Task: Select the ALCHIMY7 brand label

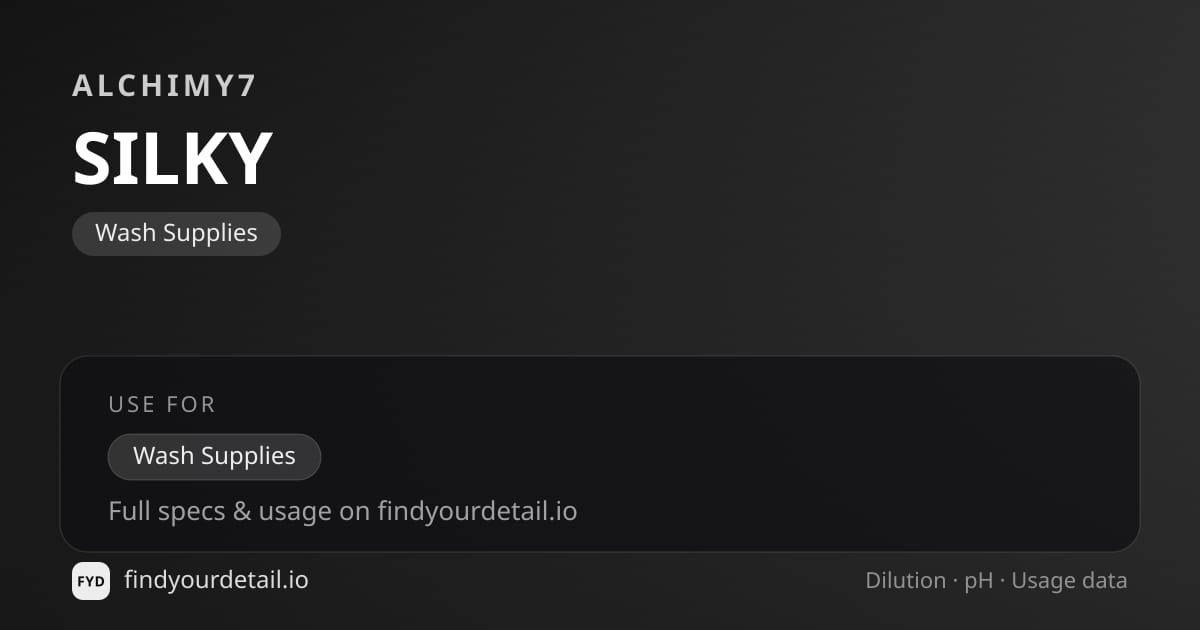Action: pos(165,86)
